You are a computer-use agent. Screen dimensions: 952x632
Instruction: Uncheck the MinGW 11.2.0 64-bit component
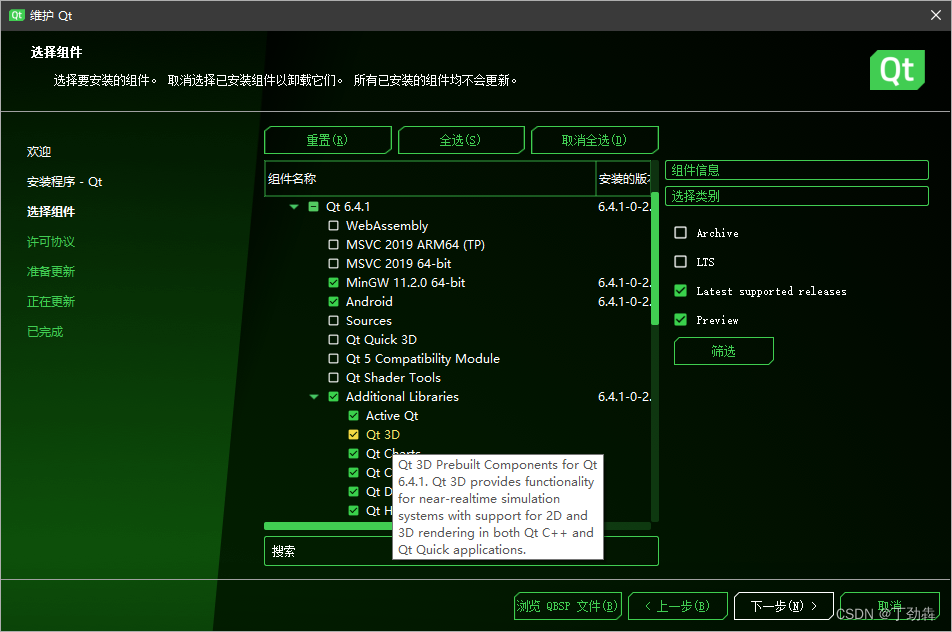point(333,282)
